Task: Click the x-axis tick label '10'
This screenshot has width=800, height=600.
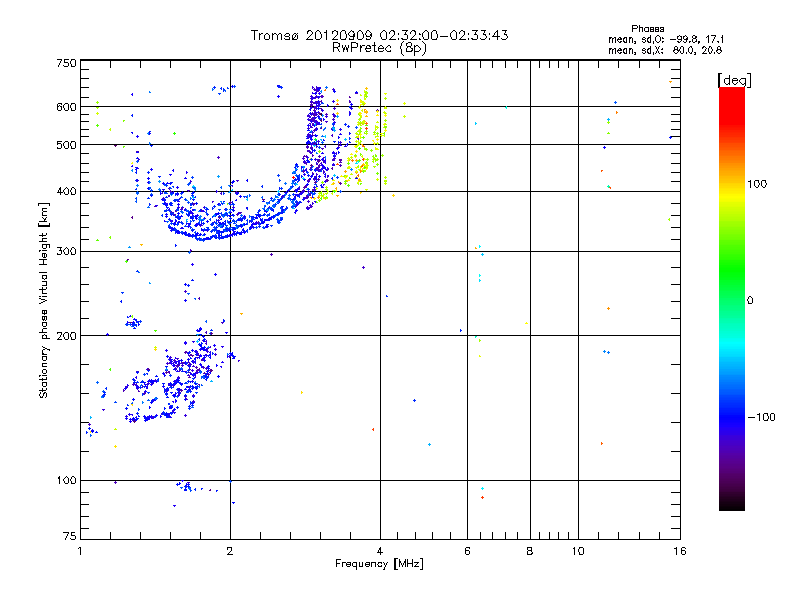Action: [578, 551]
